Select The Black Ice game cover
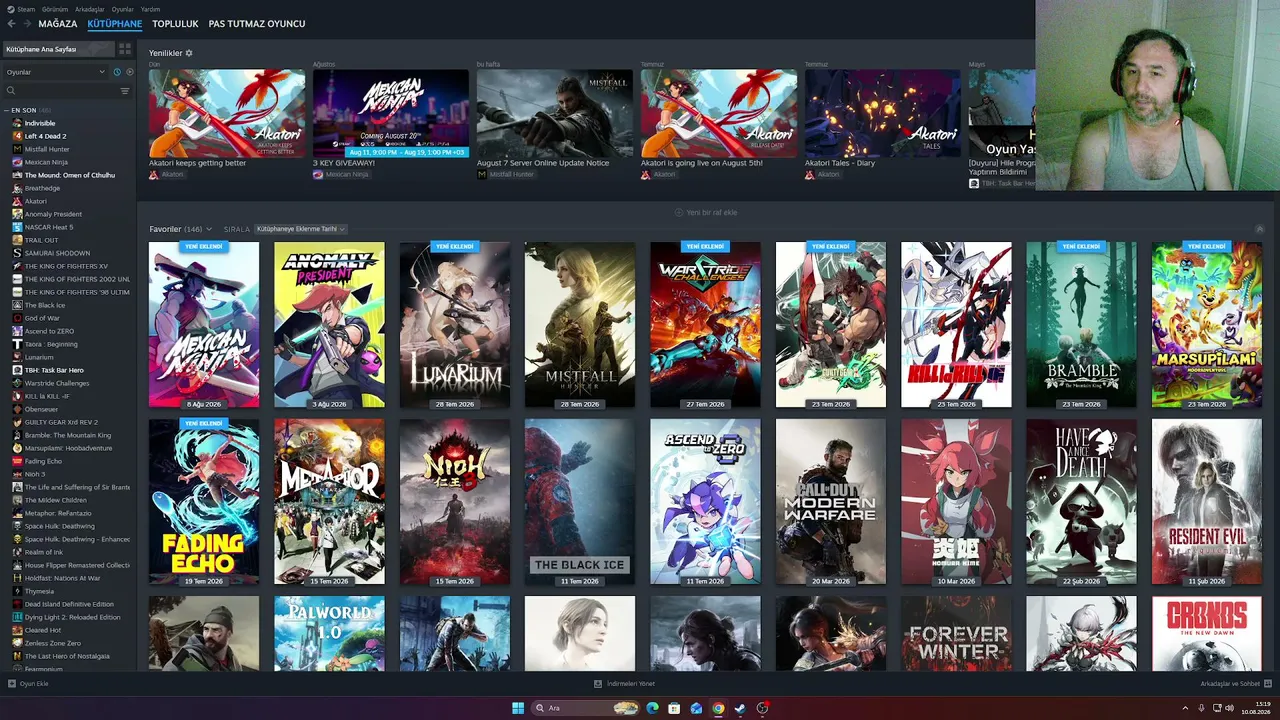The image size is (1280, 720). [x=580, y=502]
